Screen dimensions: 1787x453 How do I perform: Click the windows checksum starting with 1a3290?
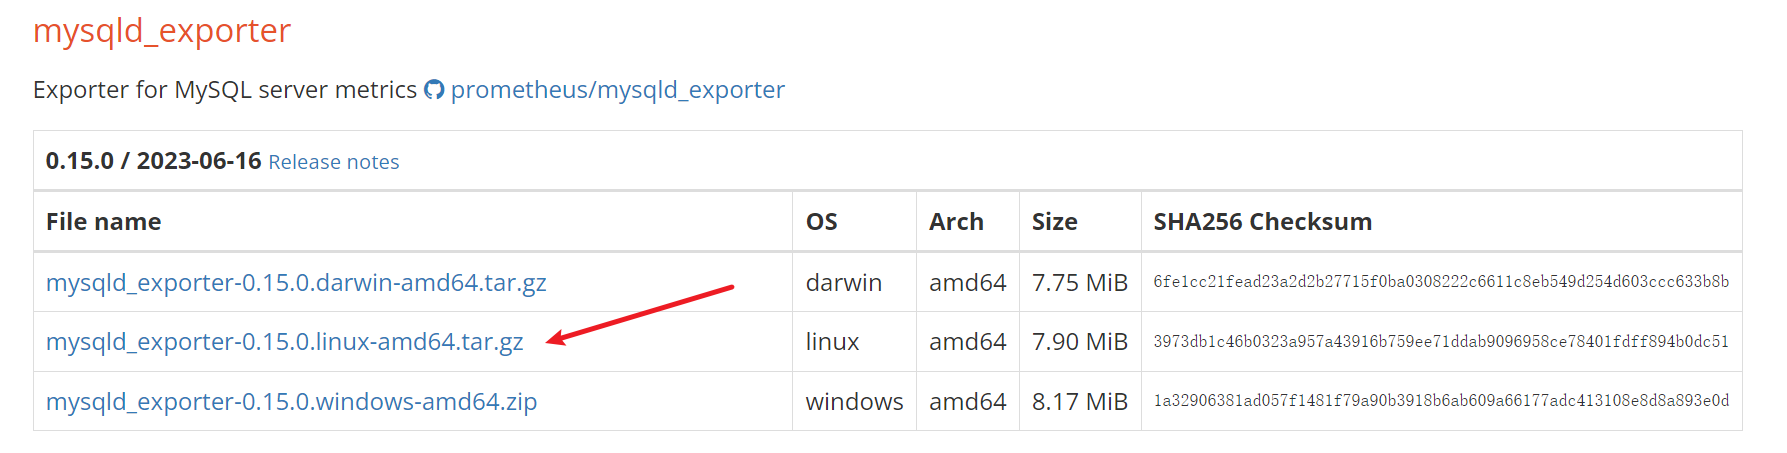pyautogui.click(x=1440, y=401)
